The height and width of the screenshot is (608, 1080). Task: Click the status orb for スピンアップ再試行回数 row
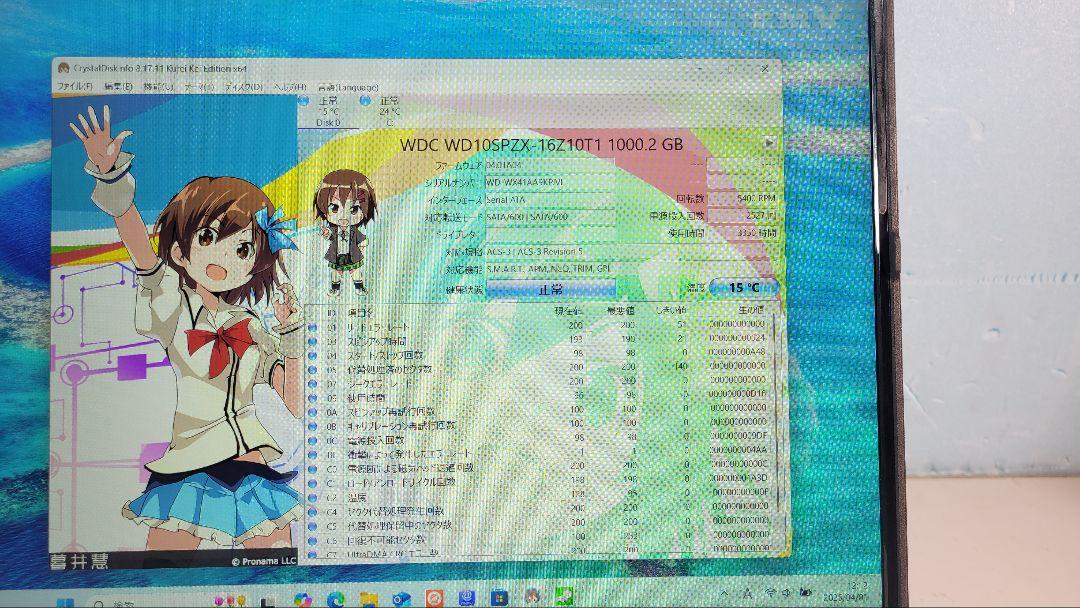point(313,412)
